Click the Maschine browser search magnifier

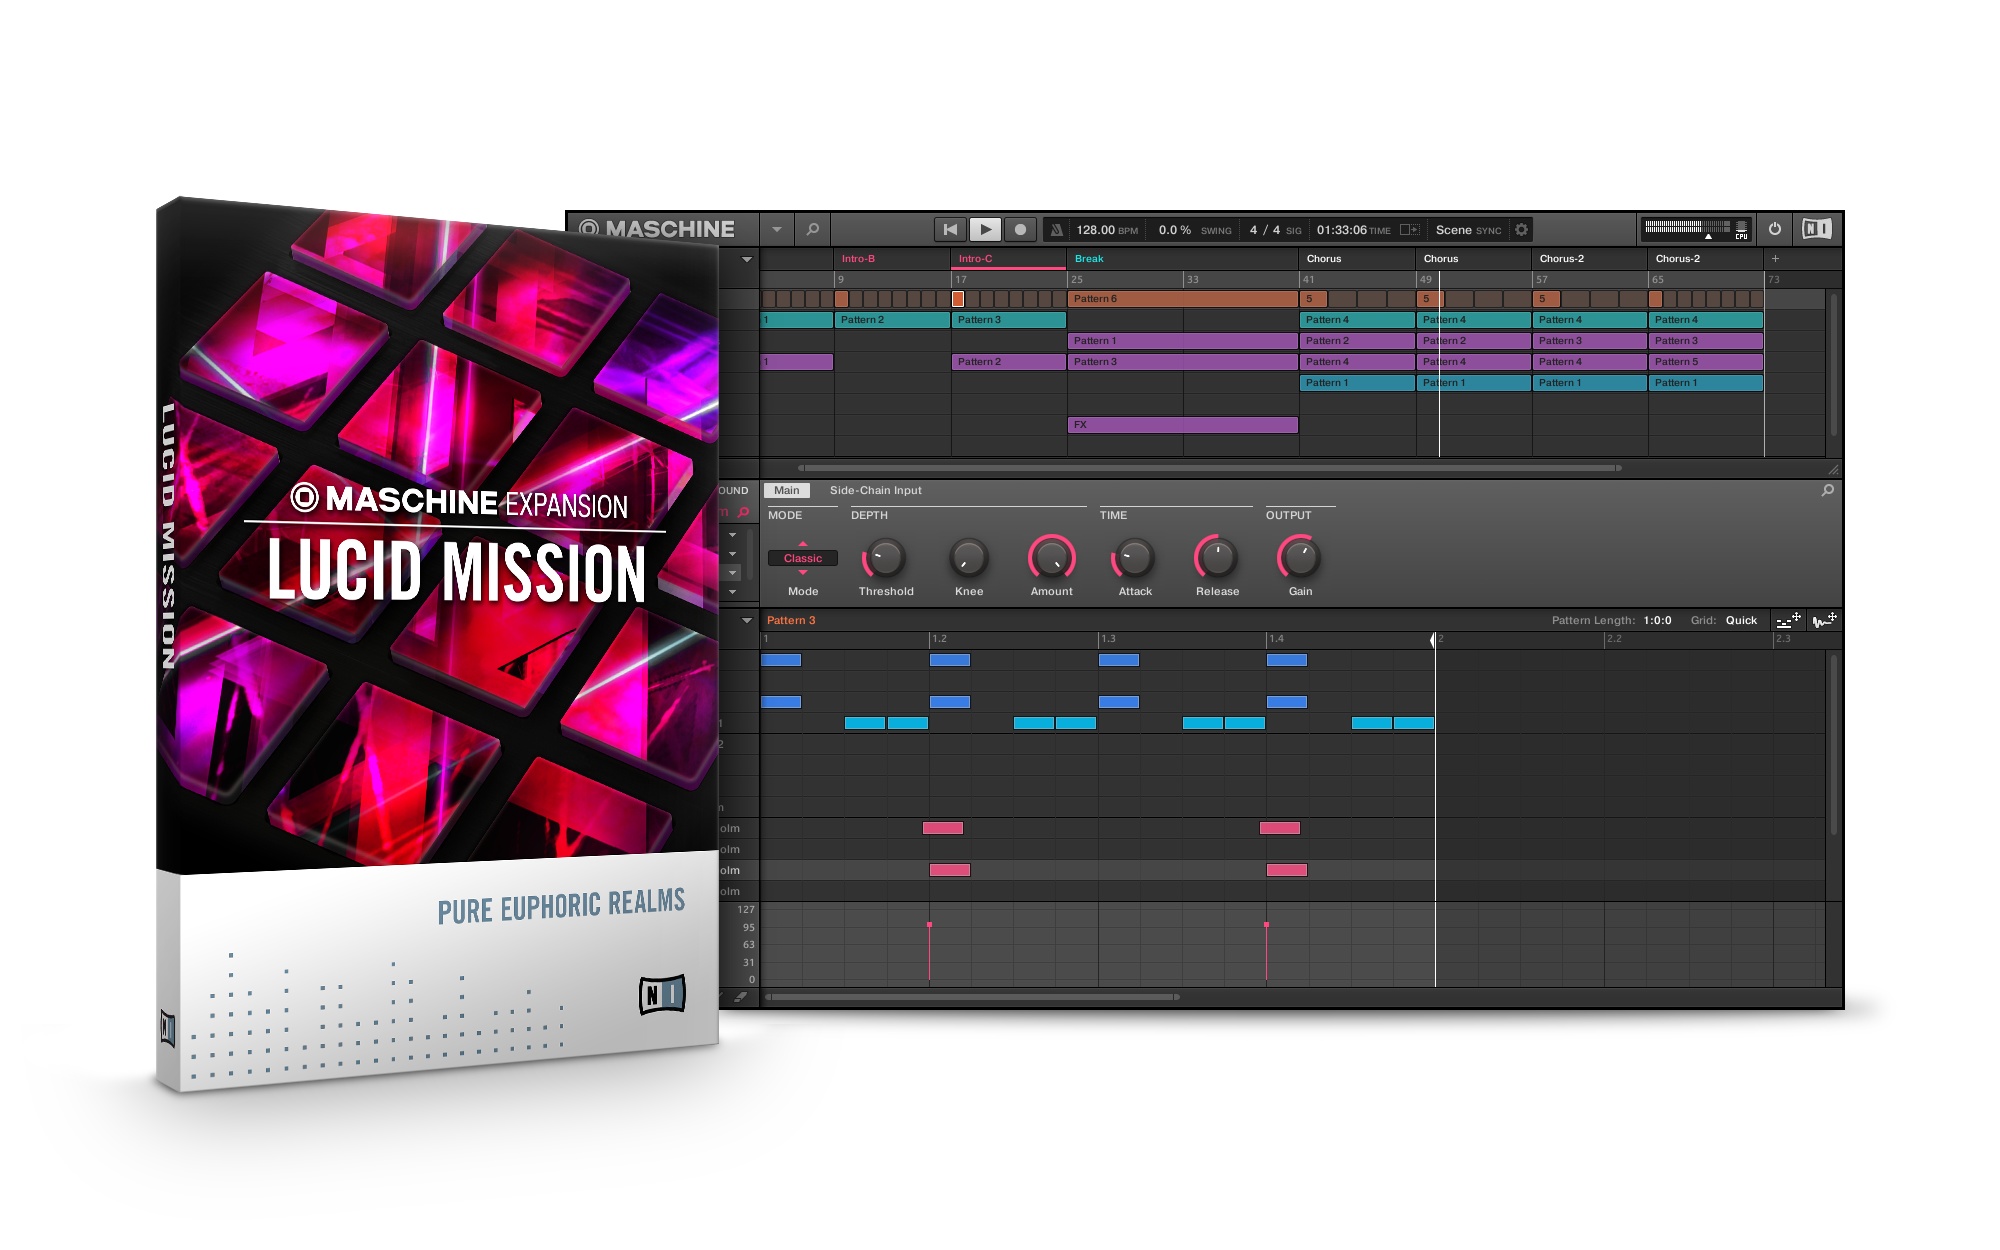[813, 229]
